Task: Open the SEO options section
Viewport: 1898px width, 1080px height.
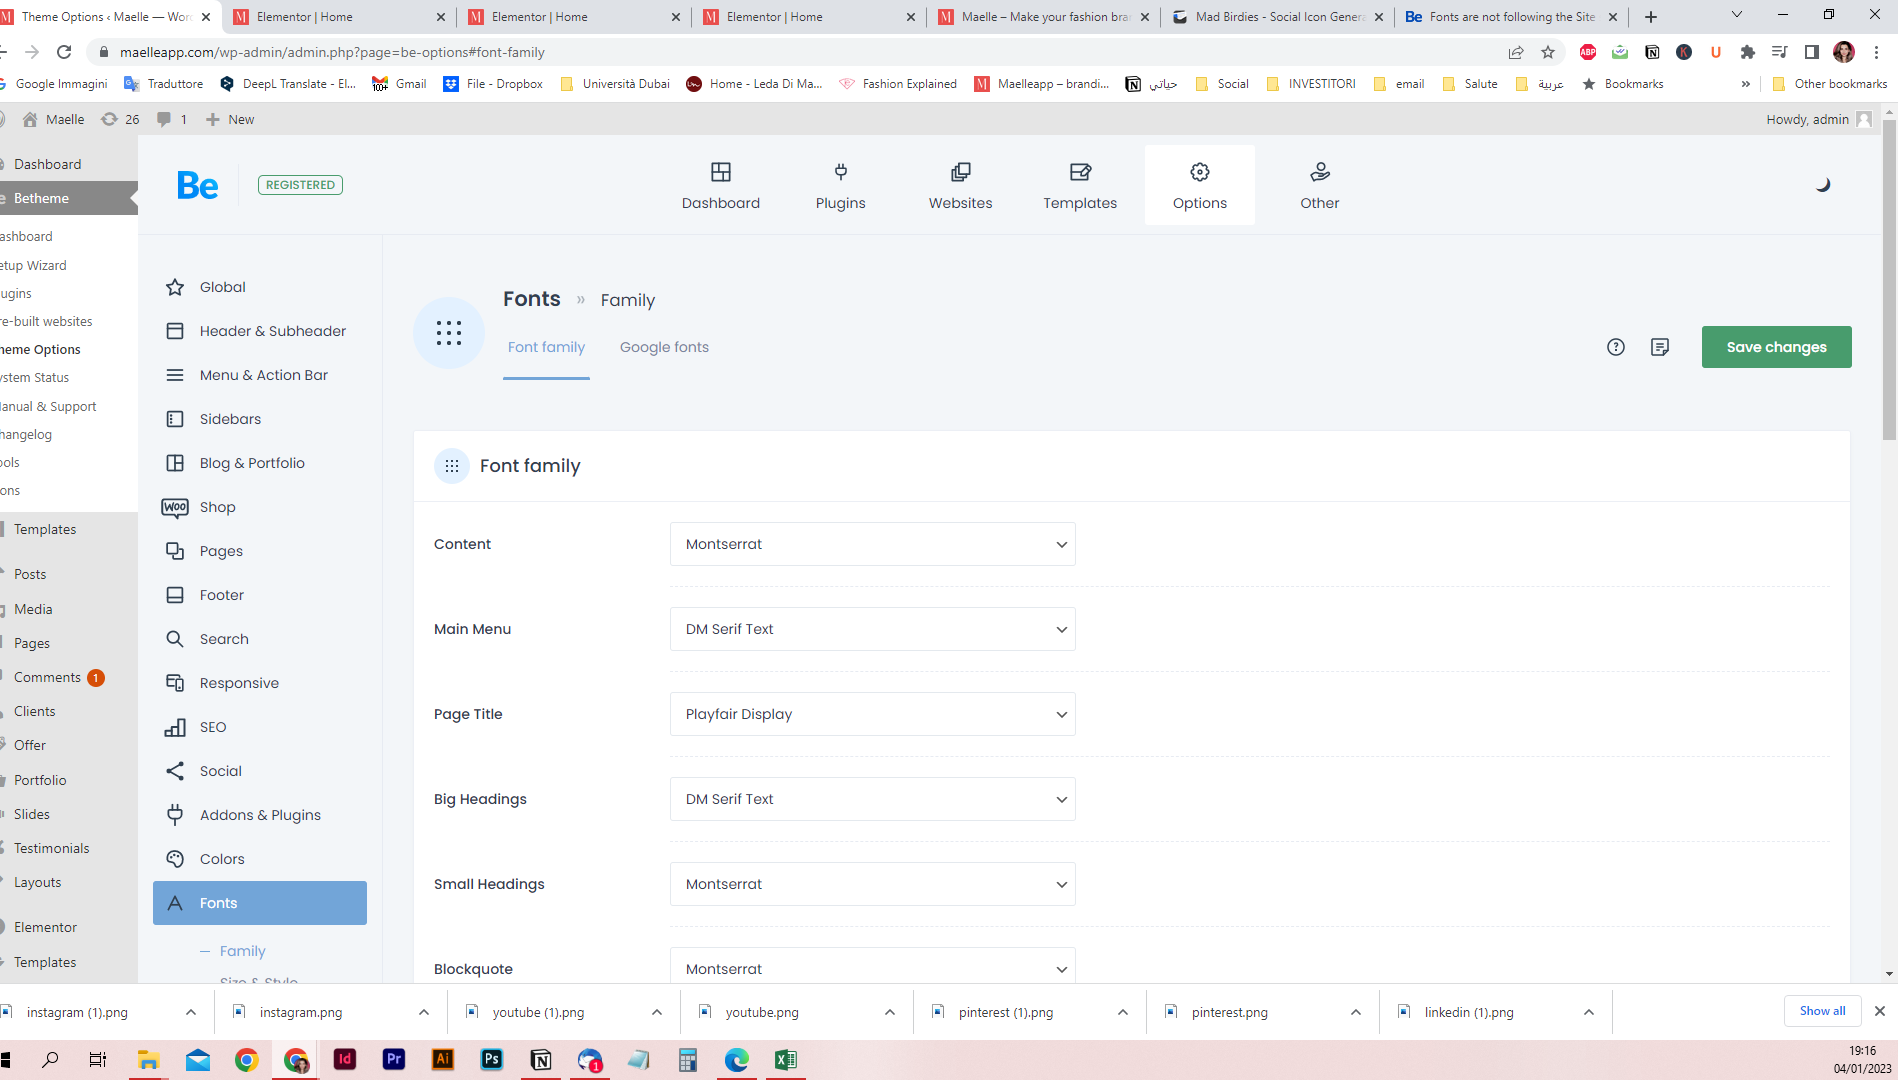Action: [x=260, y=727]
